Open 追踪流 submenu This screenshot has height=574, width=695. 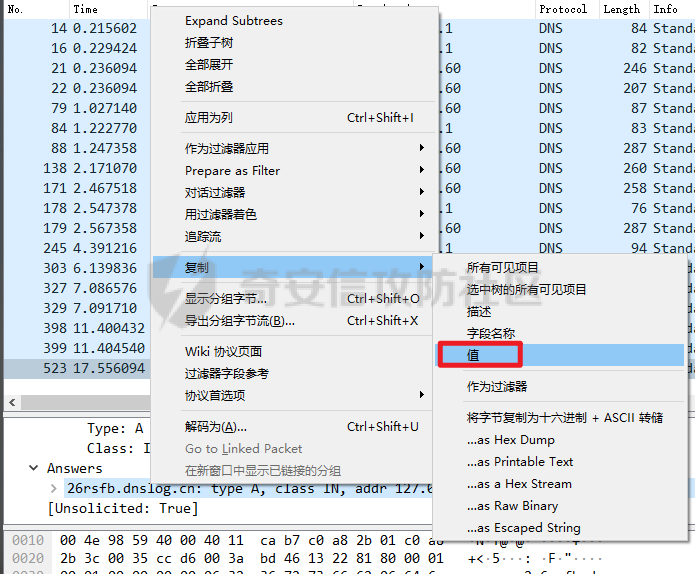tap(203, 237)
